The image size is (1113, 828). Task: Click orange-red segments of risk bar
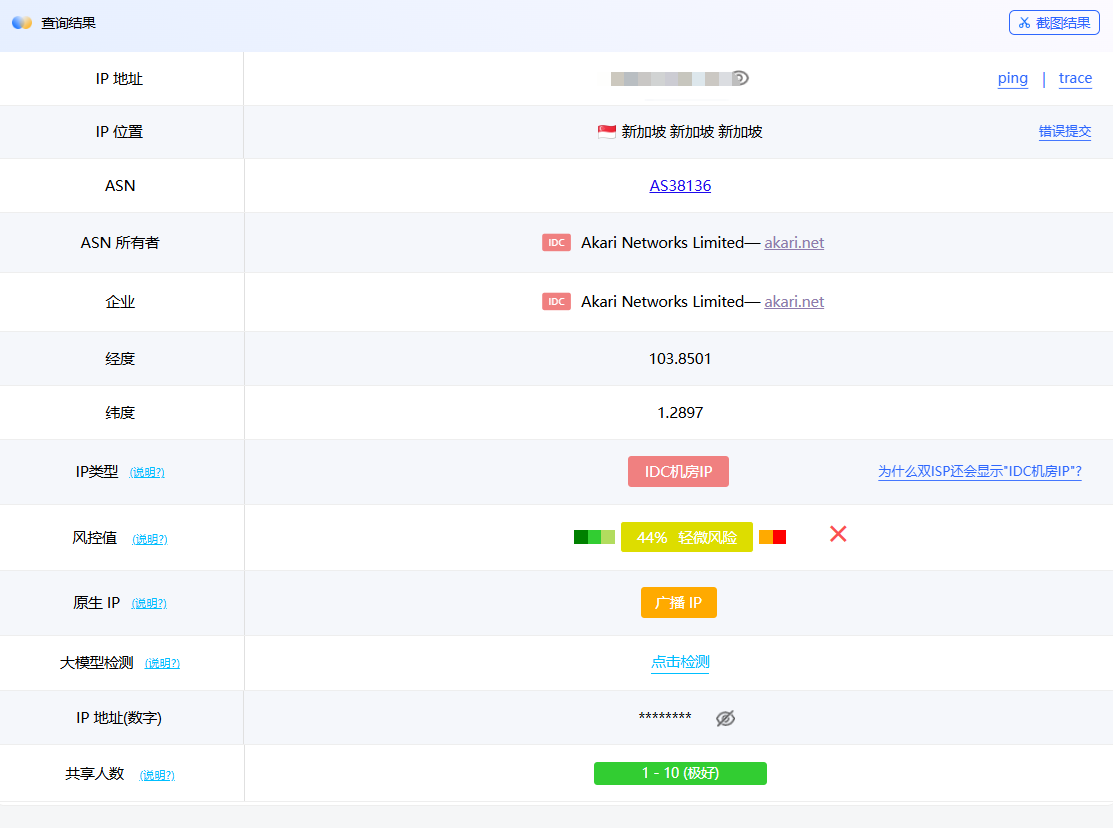772,537
